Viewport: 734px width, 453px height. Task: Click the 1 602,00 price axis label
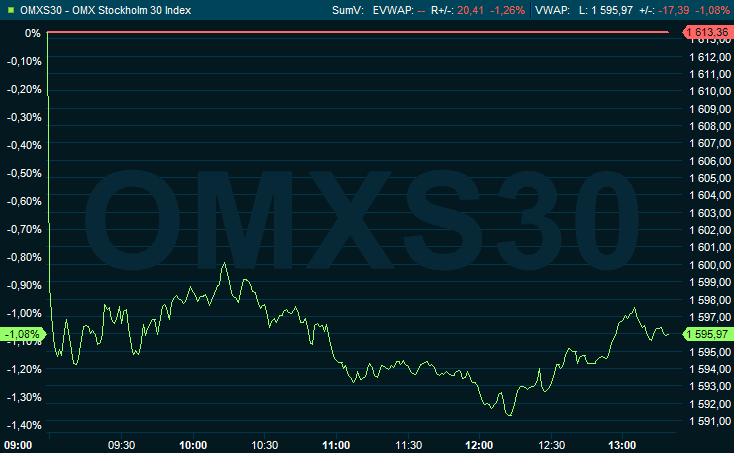coord(710,230)
